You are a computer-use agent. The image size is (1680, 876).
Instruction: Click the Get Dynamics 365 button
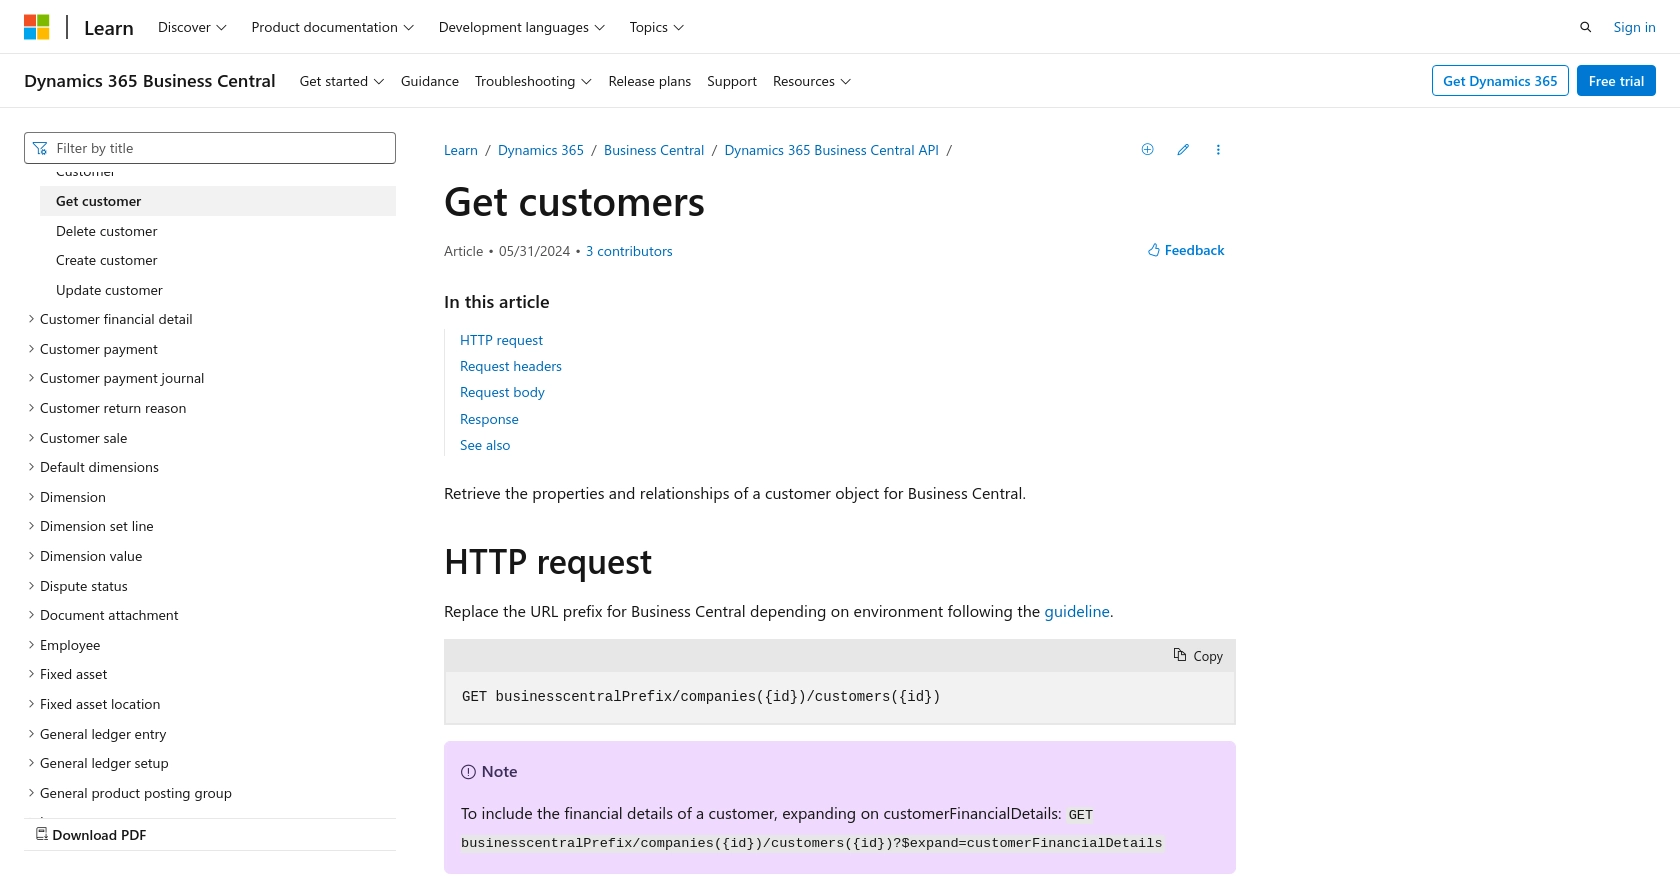[1500, 81]
